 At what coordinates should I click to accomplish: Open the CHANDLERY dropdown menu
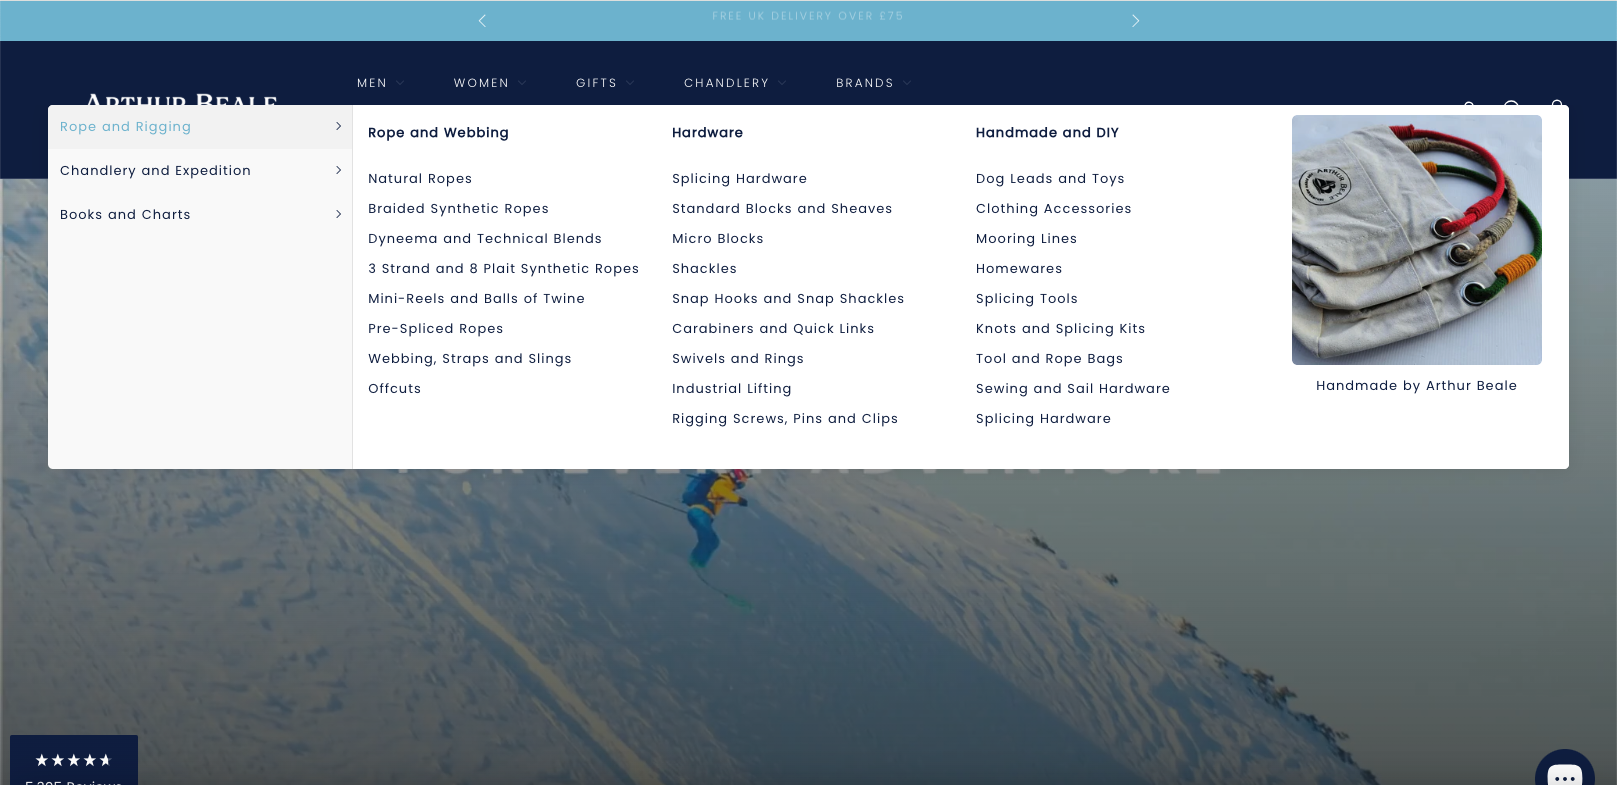tap(734, 83)
